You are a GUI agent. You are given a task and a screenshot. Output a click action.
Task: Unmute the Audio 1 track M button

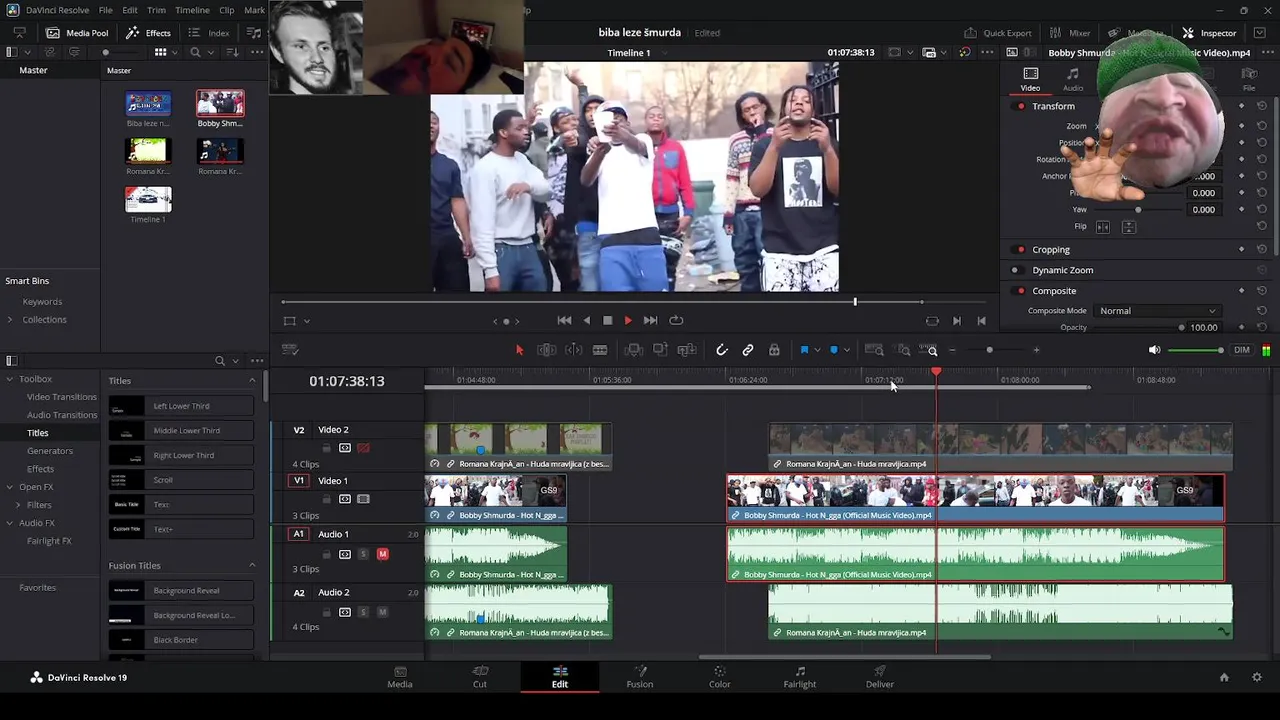click(x=382, y=554)
